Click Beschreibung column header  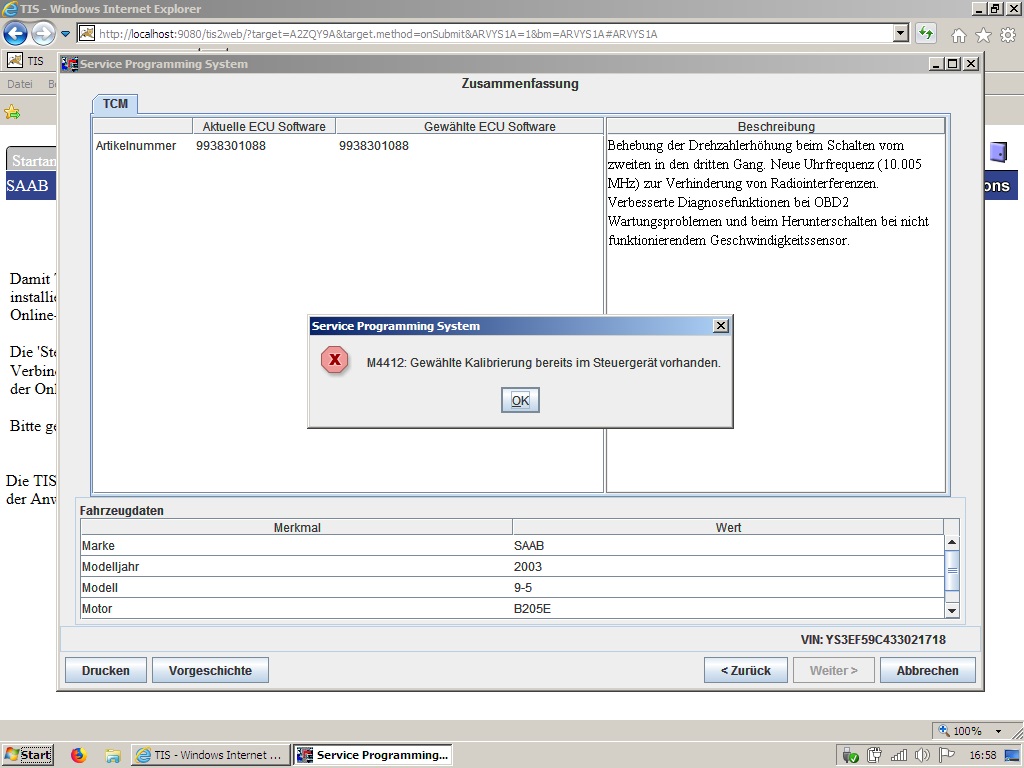coord(776,126)
